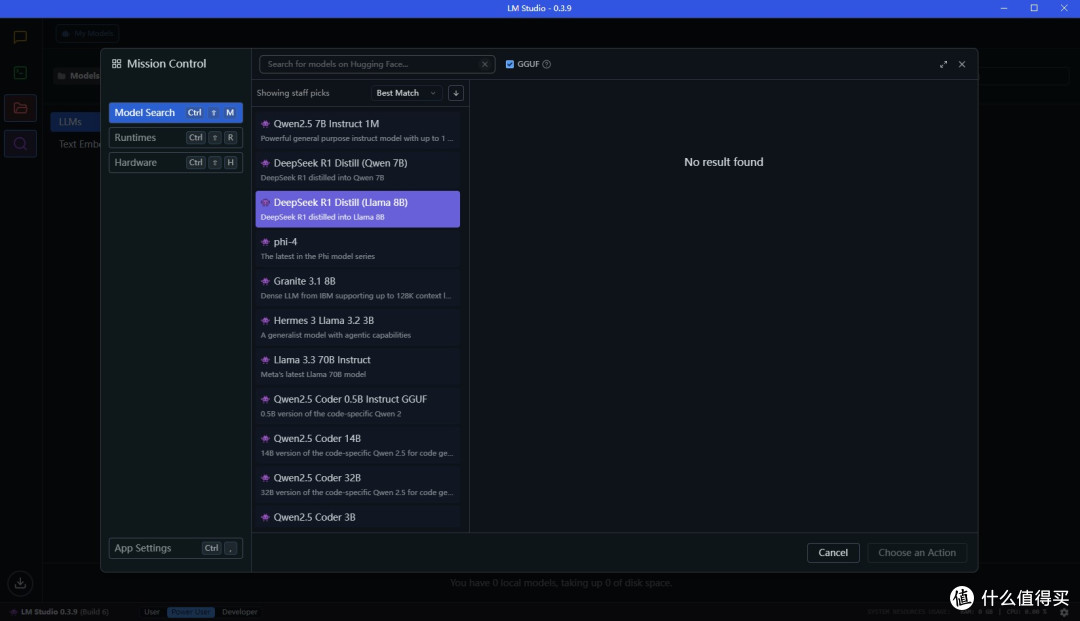This screenshot has height=621, width=1080.
Task: Select the Runtimes tab
Action: click(x=176, y=138)
